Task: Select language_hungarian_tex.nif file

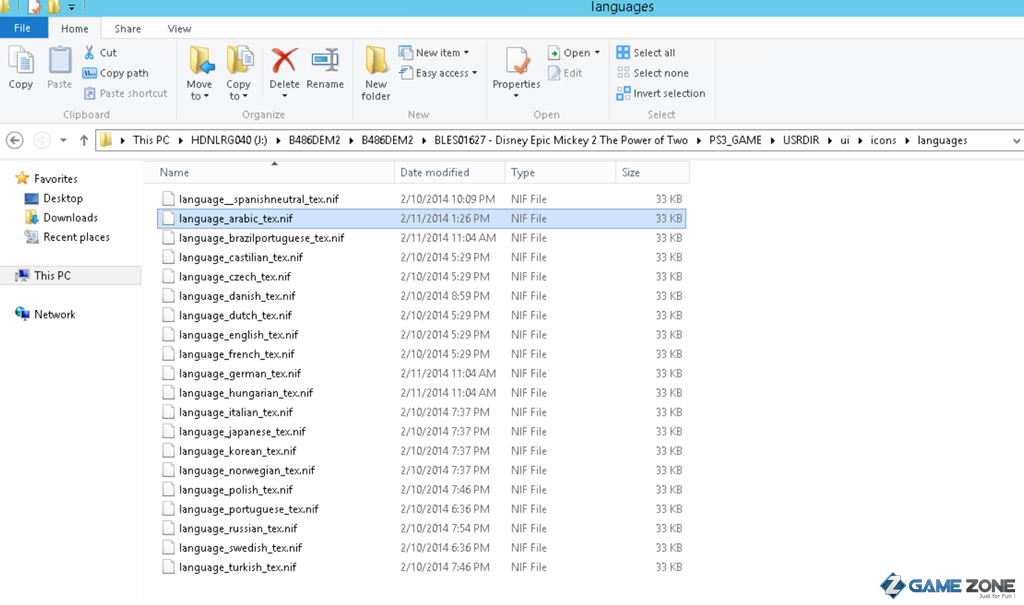Action: pos(421,393)
